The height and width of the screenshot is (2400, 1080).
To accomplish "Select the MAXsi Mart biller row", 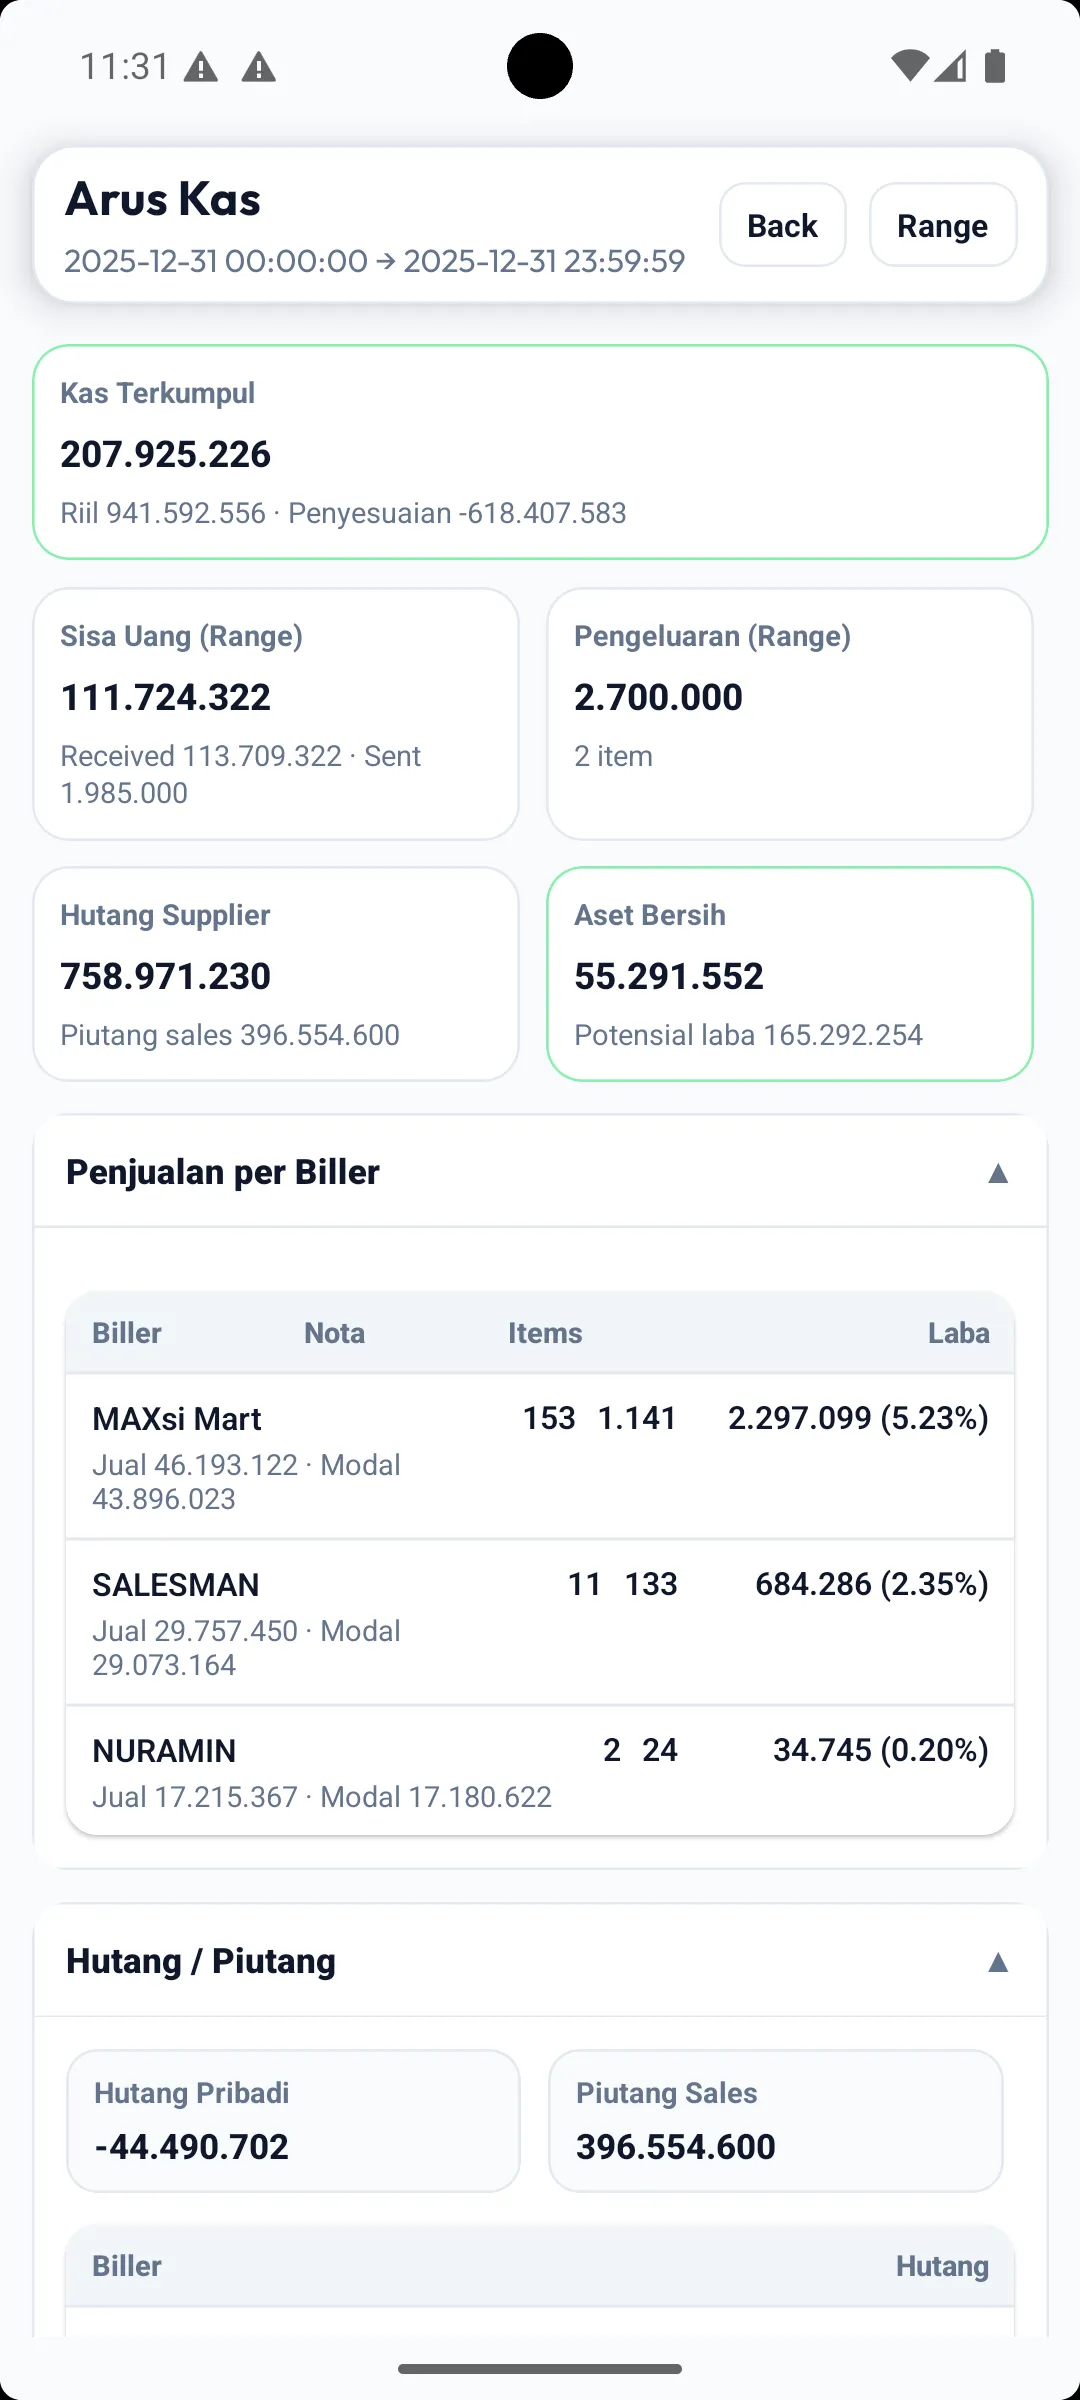I will (x=540, y=1456).
